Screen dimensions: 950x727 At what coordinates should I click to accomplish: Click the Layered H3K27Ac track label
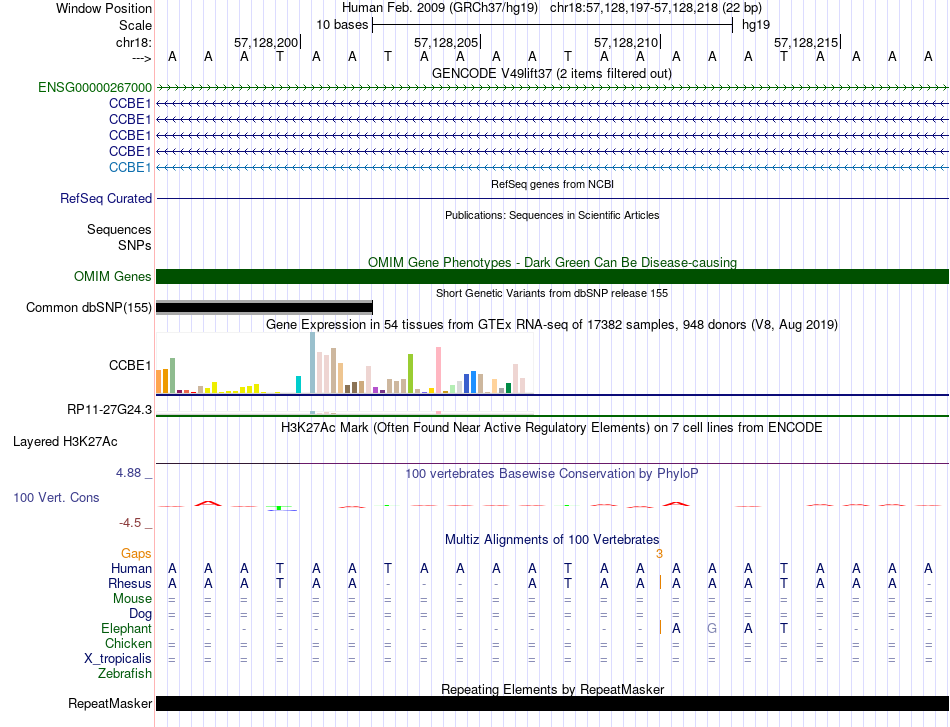65,442
